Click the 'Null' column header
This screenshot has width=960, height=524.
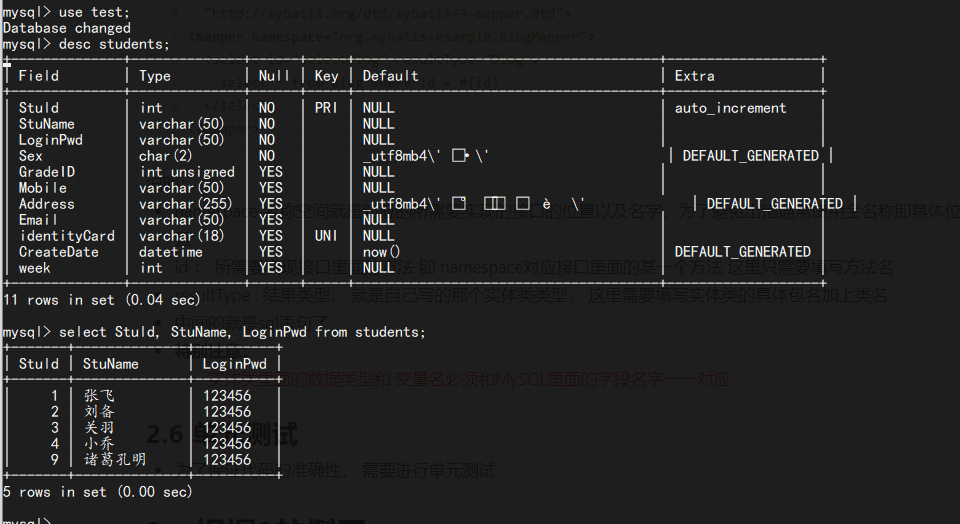[274, 76]
